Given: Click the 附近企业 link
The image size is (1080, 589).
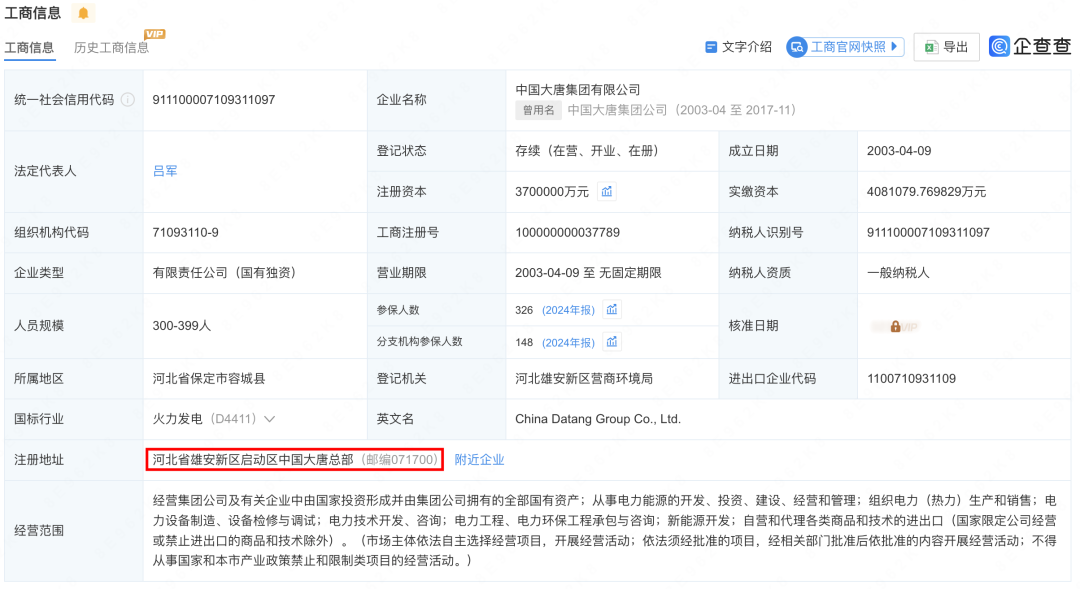Looking at the screenshot, I should coord(479,459).
